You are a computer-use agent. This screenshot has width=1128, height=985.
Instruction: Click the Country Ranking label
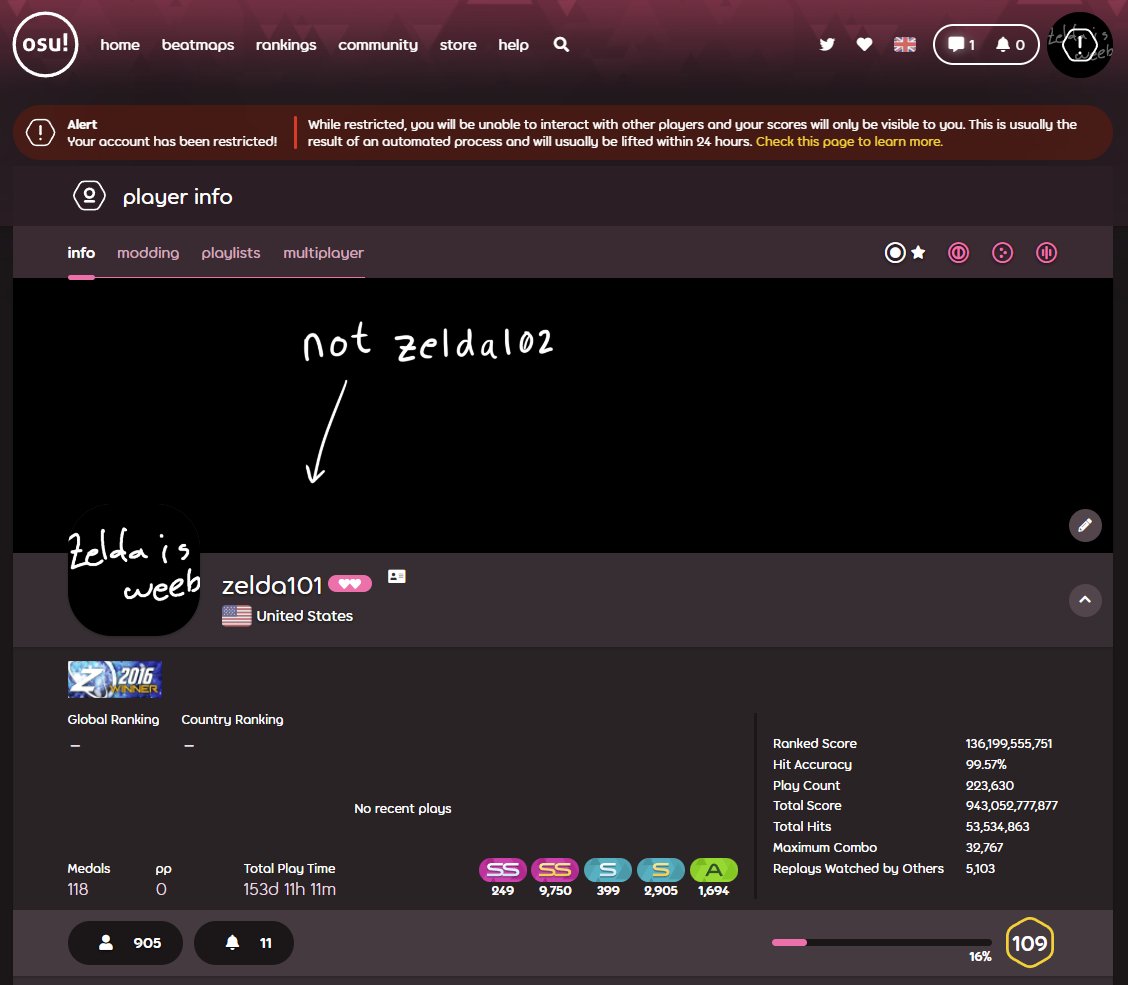pos(232,720)
